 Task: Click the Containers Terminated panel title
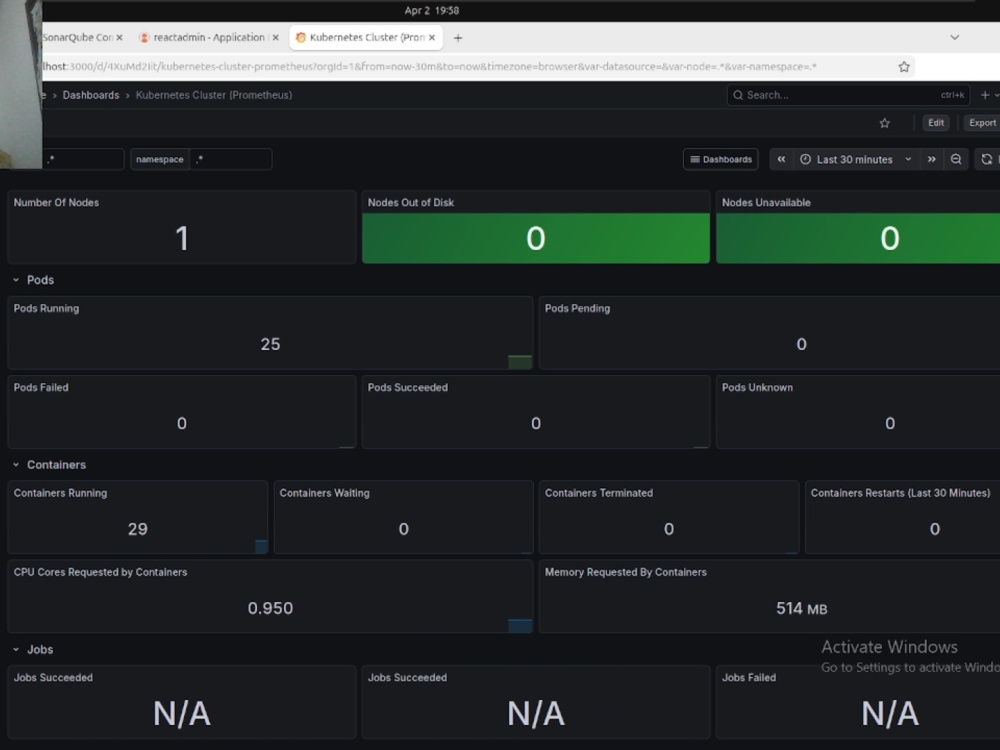tap(598, 494)
